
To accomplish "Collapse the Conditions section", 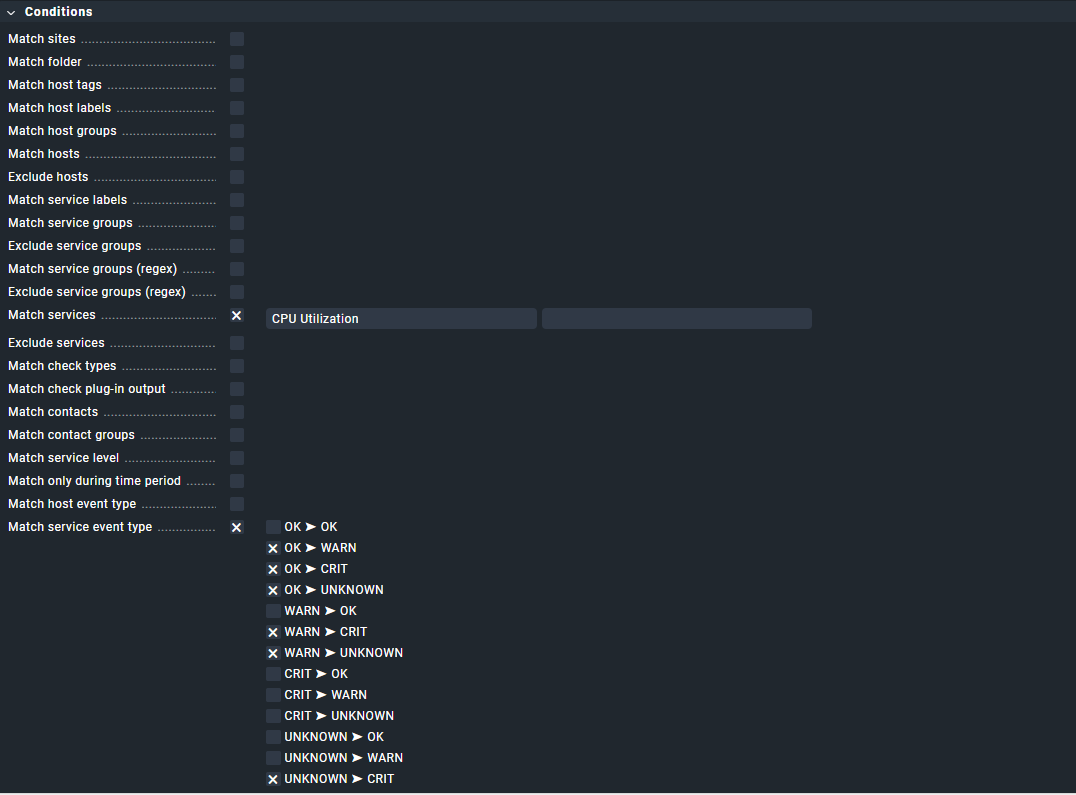I will pos(11,12).
